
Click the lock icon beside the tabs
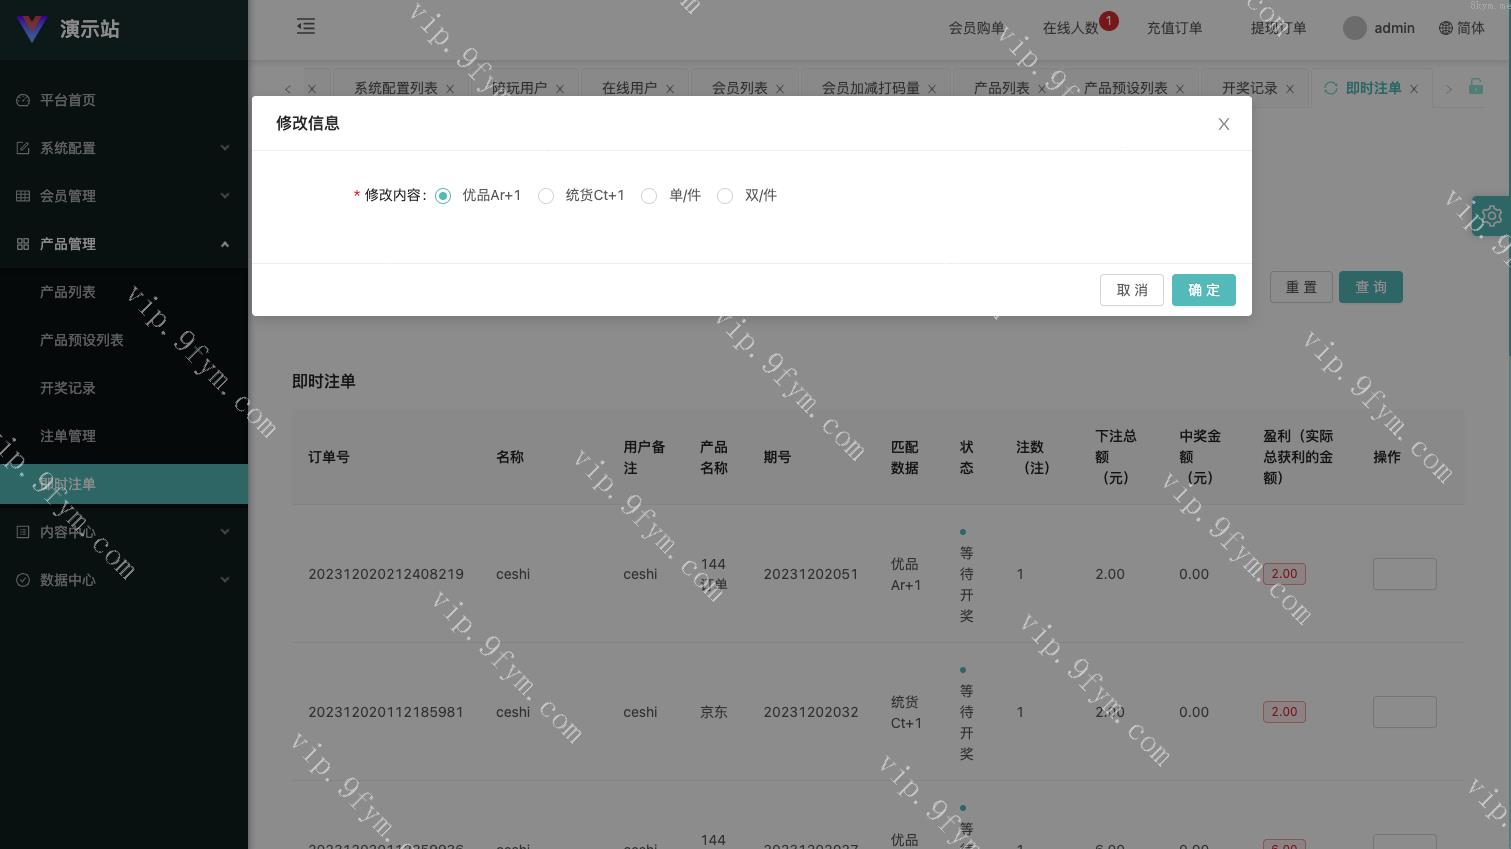[1476, 87]
